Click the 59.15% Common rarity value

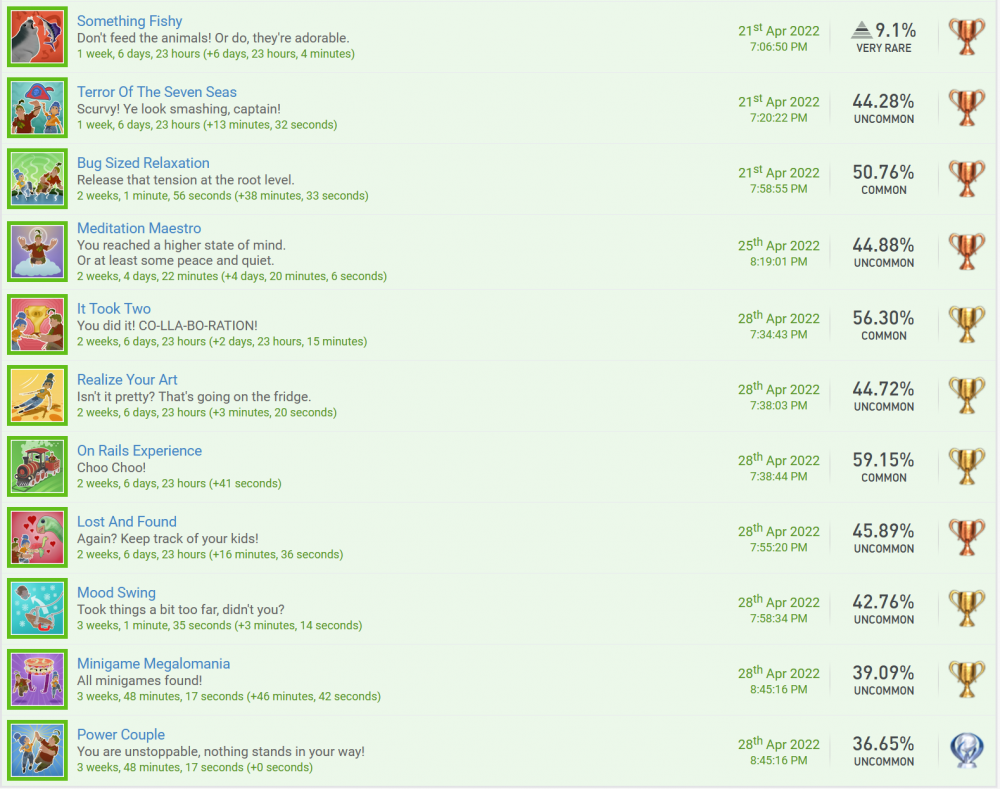point(883,460)
